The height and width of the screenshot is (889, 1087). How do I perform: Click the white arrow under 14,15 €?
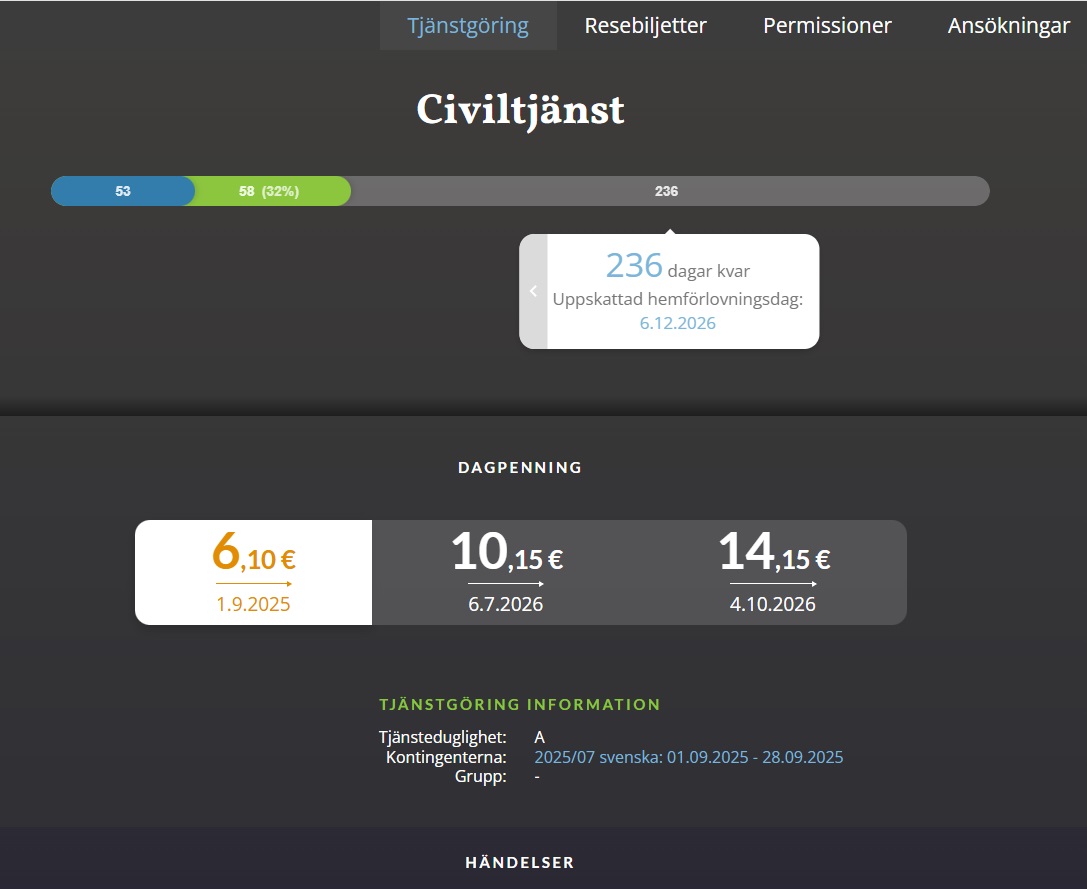click(x=773, y=583)
